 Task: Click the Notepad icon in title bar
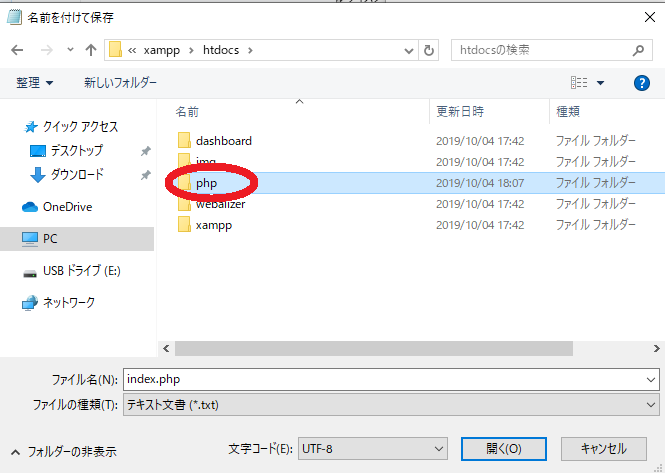[14, 17]
